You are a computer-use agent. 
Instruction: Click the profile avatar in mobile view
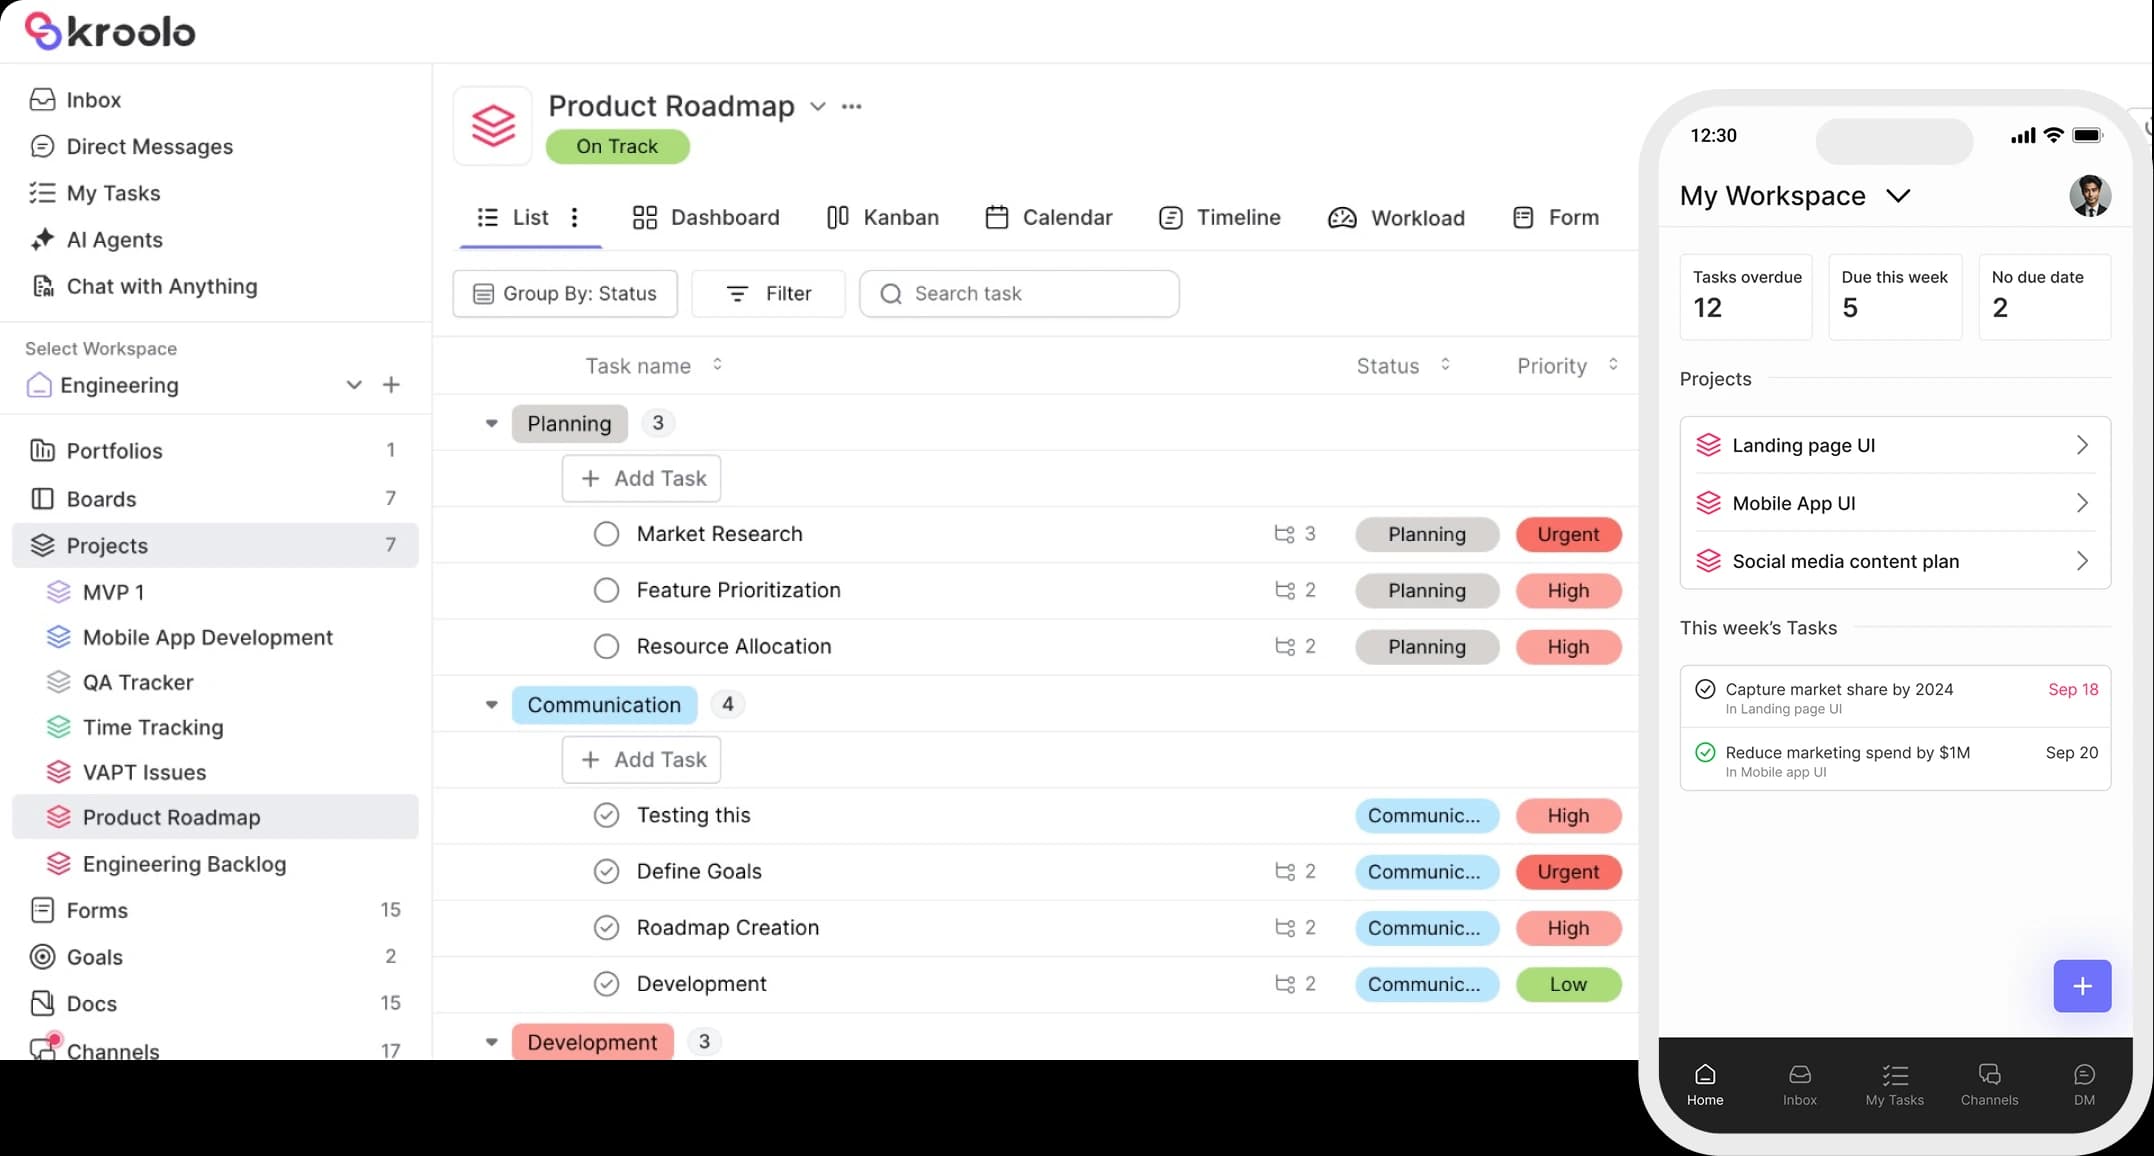point(2089,196)
